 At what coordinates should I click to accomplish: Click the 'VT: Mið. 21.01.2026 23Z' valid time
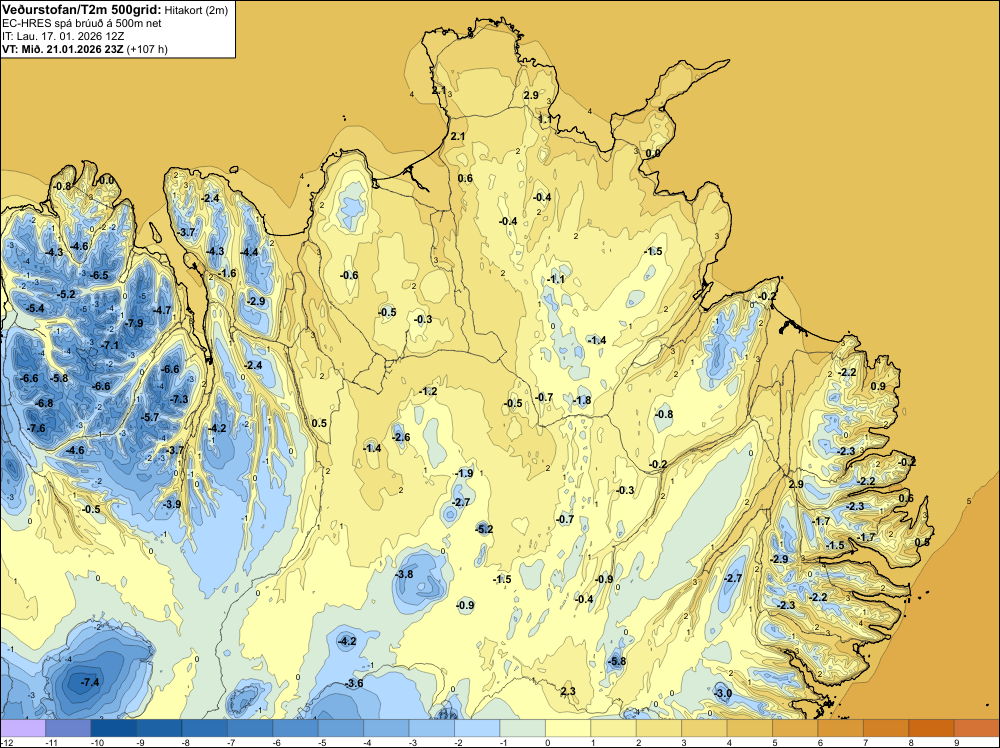[63, 49]
